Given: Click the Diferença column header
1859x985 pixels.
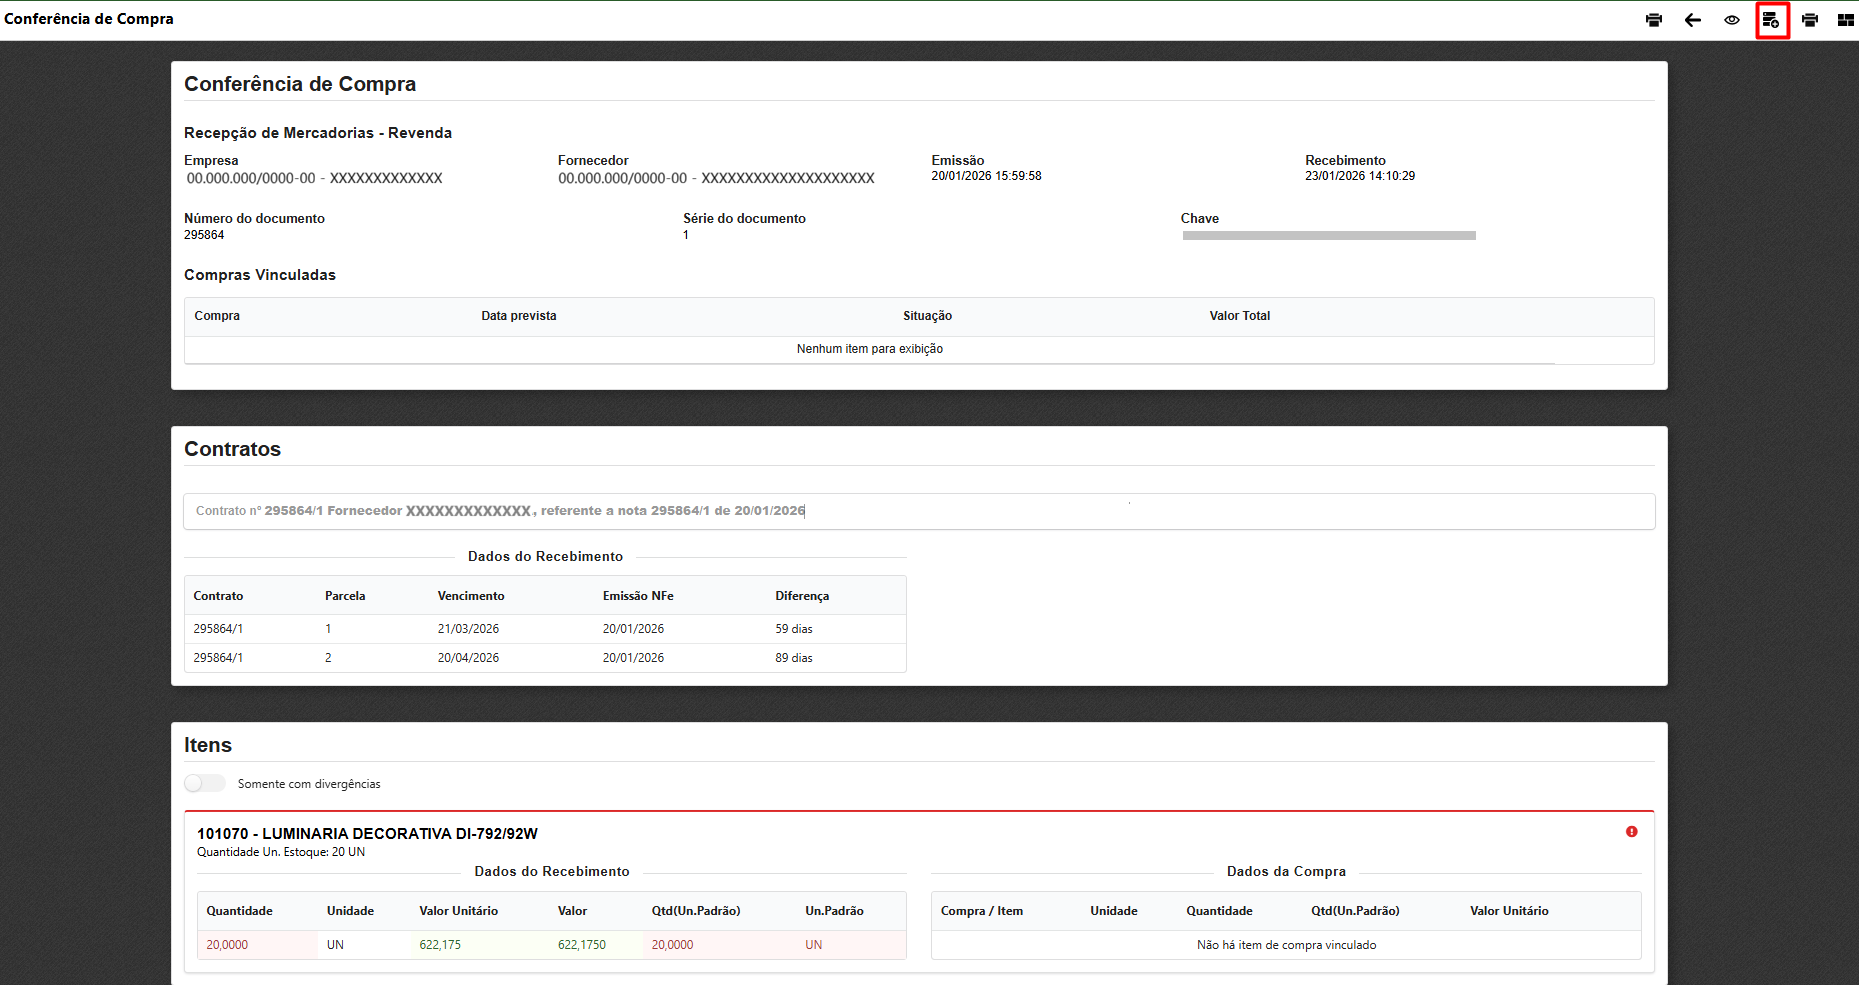Looking at the screenshot, I should tap(802, 596).
